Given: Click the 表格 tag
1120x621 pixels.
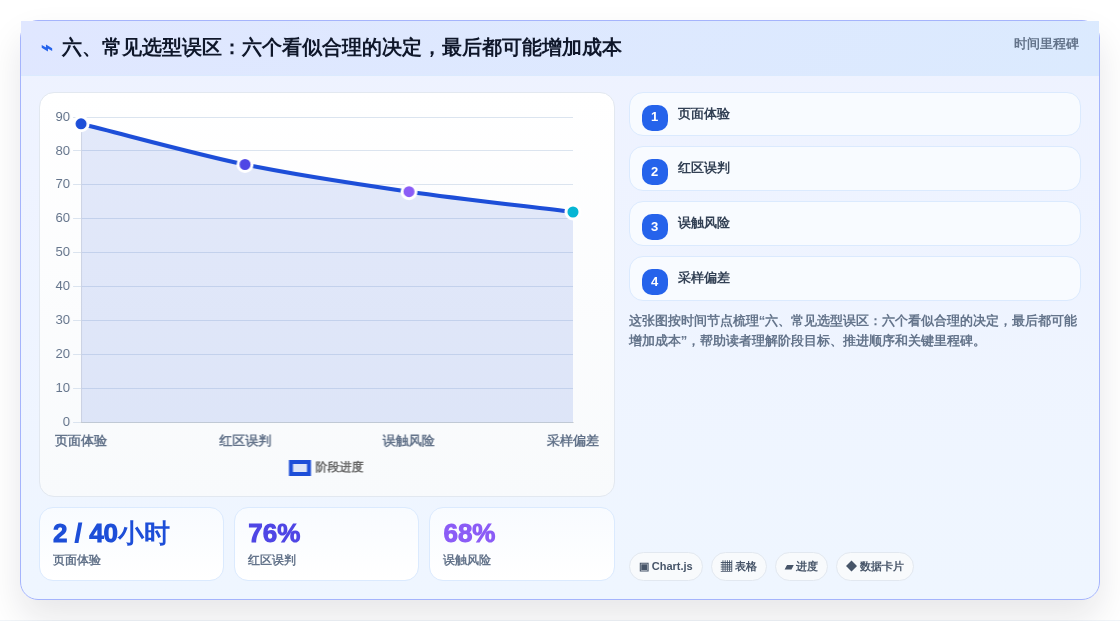Looking at the screenshot, I should pos(739,567).
